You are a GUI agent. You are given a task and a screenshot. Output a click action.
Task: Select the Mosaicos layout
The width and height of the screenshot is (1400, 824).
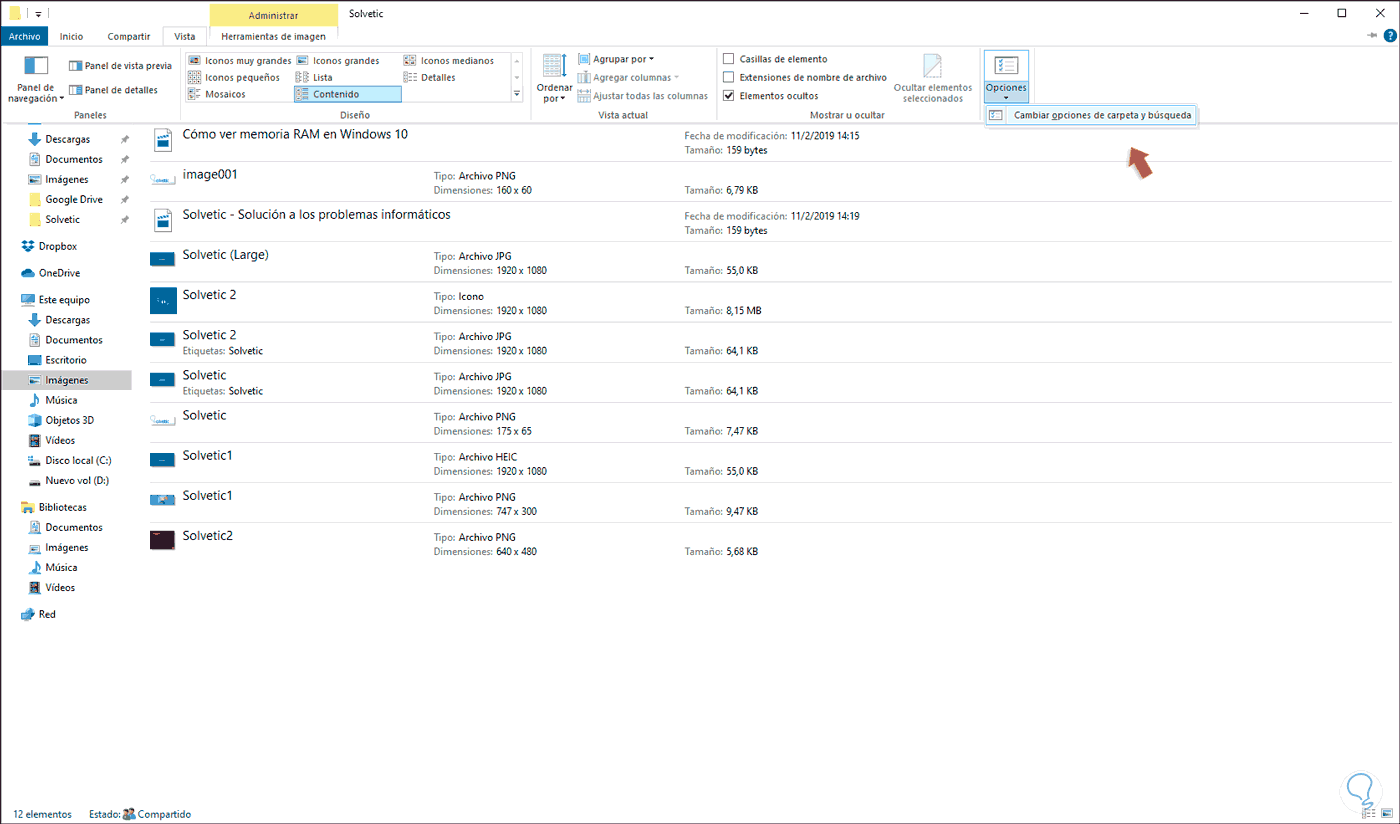217,94
